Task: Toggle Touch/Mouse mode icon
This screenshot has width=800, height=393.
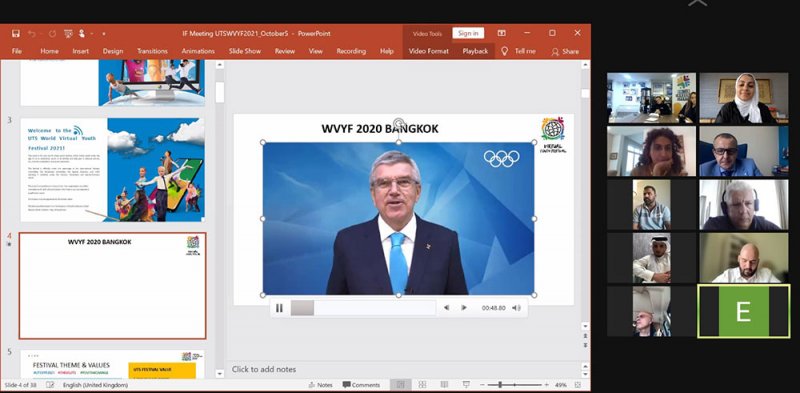Action: (x=82, y=34)
